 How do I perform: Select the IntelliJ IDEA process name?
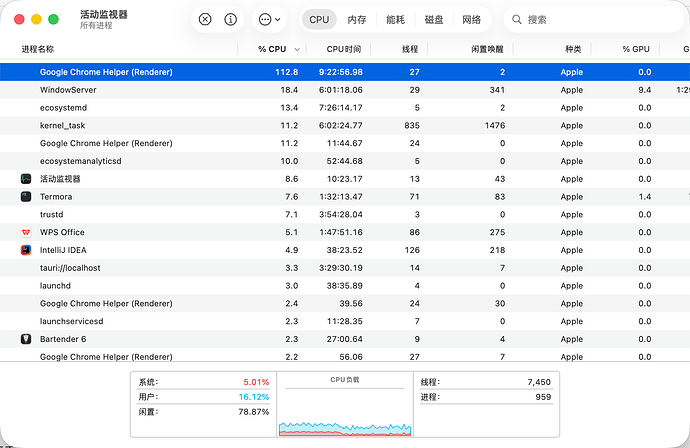[x=63, y=250]
